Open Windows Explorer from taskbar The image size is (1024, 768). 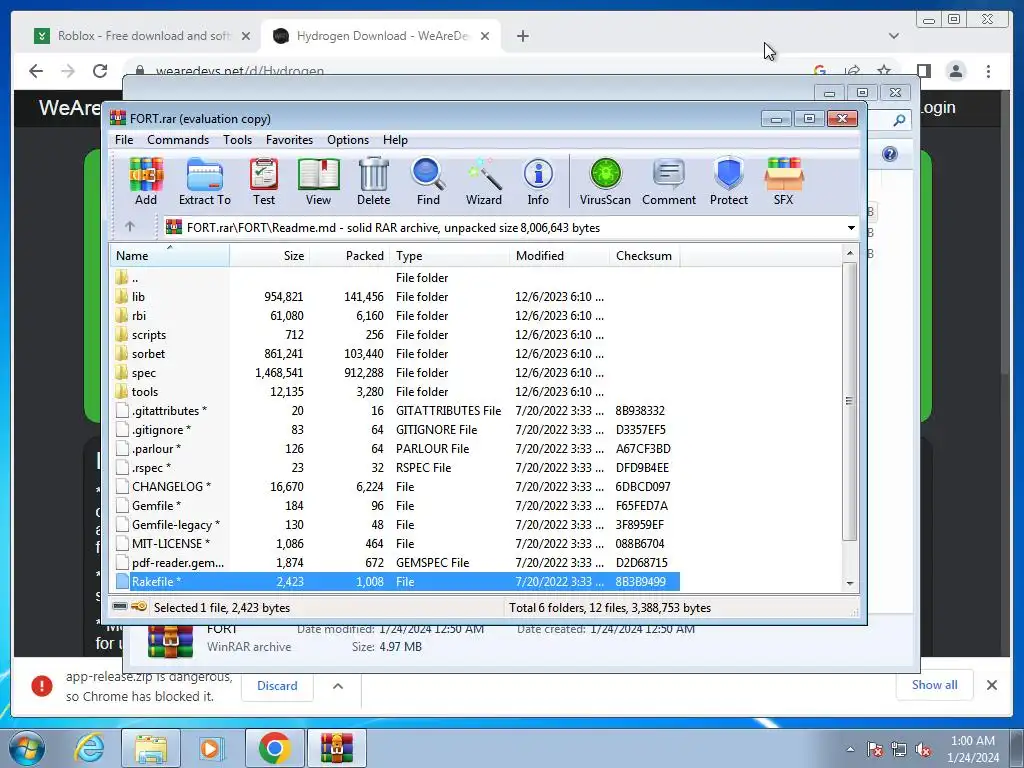click(151, 748)
